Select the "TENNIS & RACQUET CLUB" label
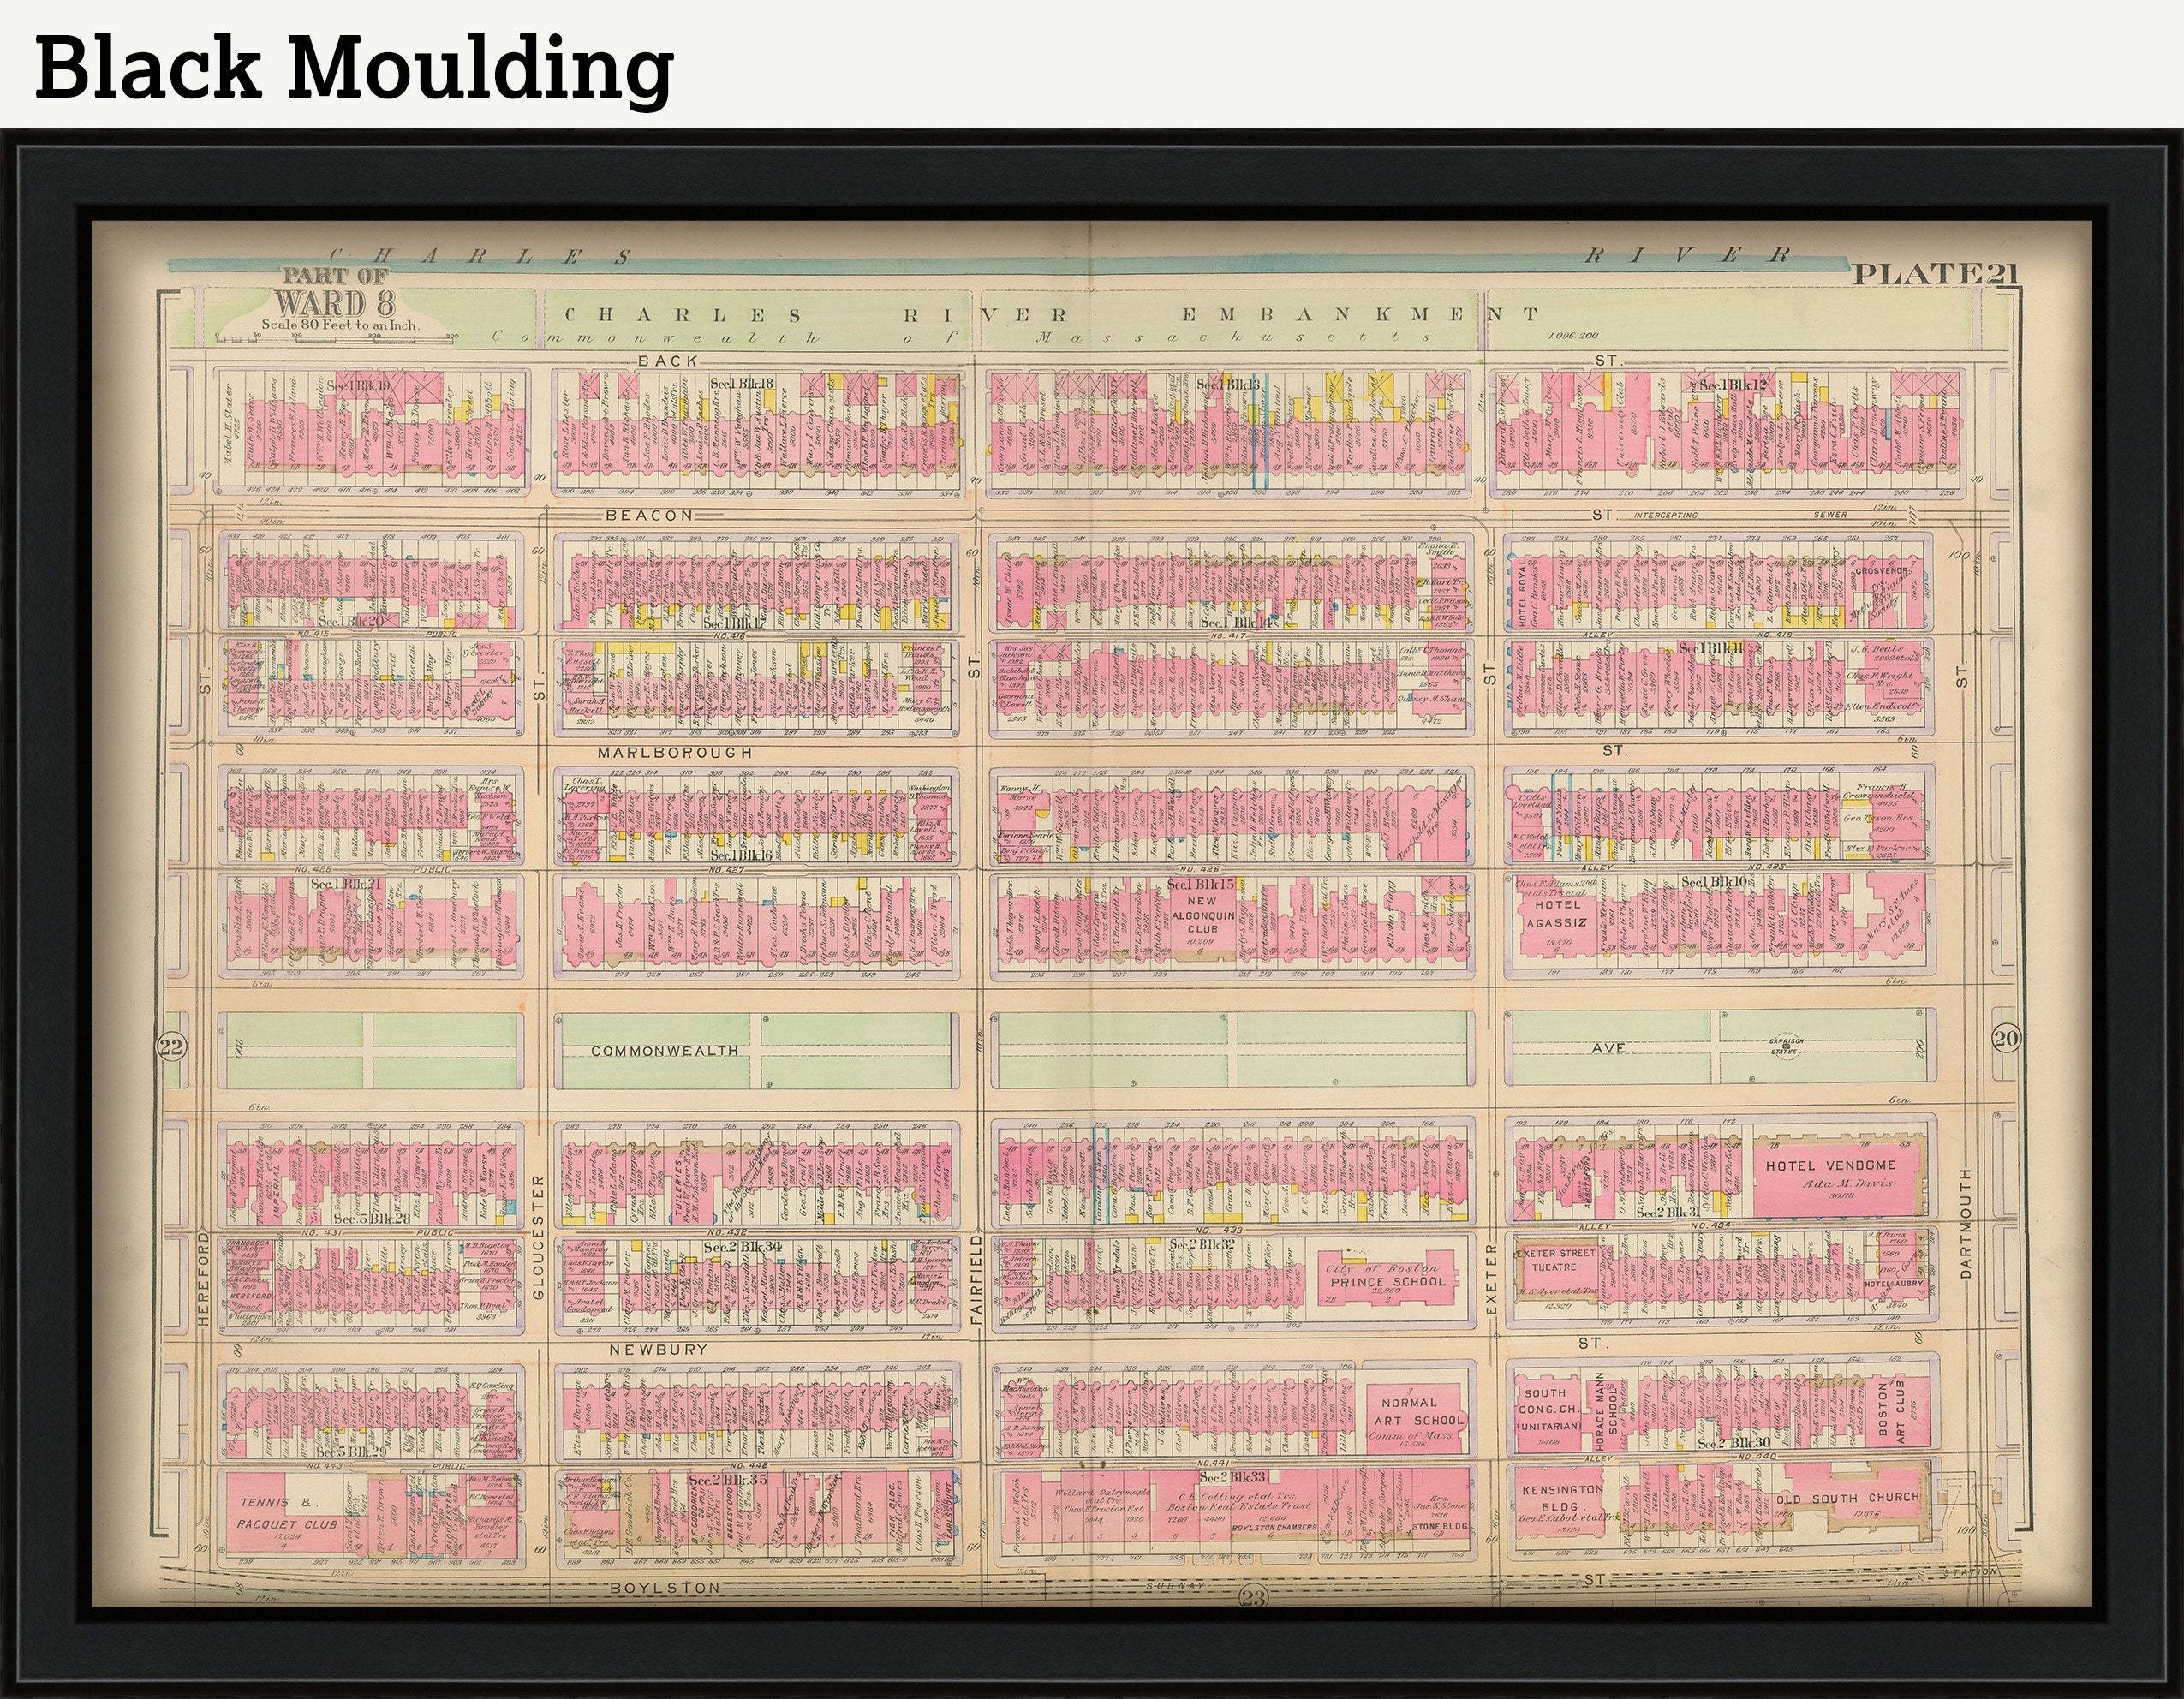The height and width of the screenshot is (1699, 2184). 288,1512
